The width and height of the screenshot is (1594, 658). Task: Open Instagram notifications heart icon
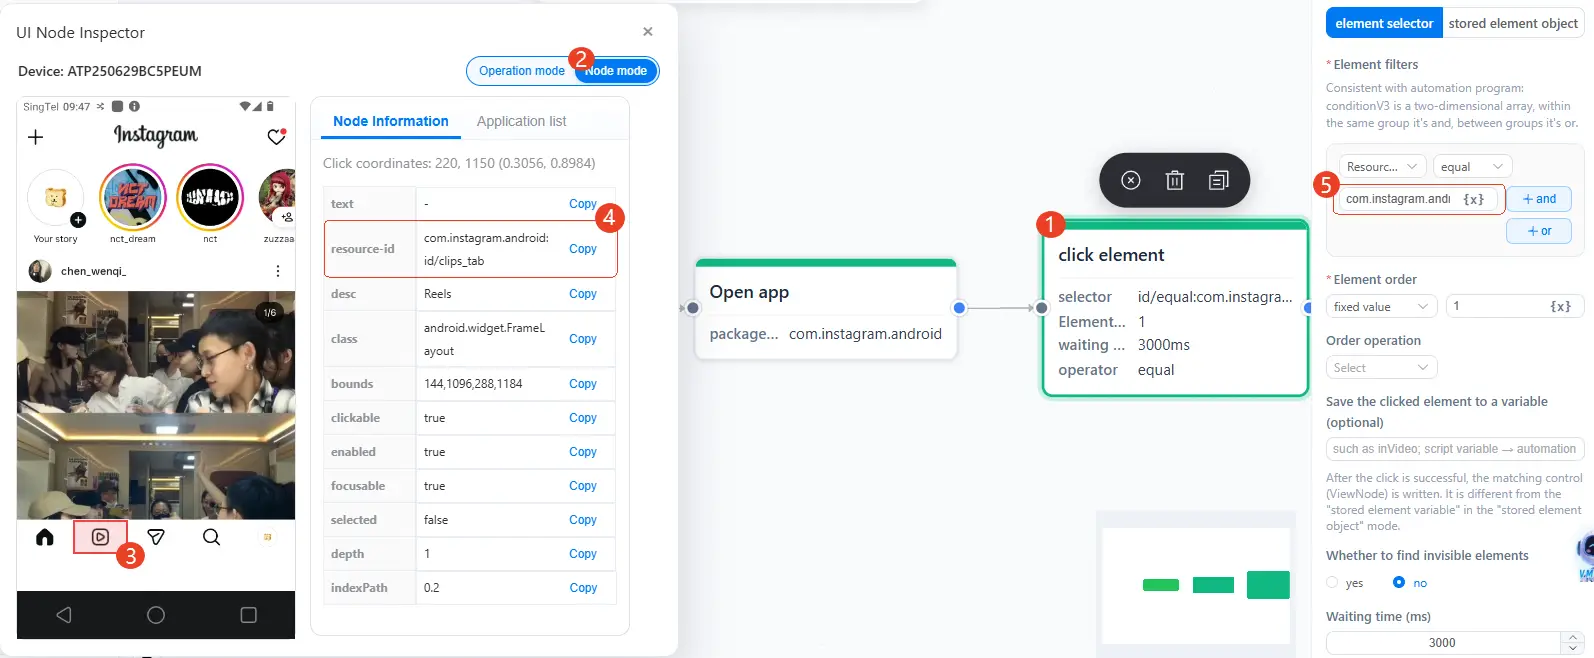tap(277, 137)
